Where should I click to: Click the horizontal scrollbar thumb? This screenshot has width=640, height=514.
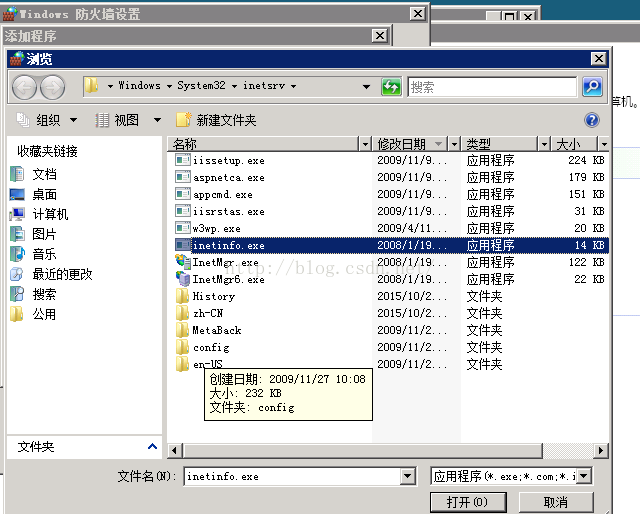pos(363,451)
